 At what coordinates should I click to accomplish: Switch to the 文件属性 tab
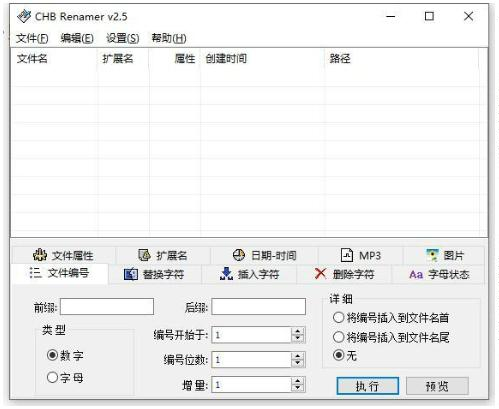[63, 255]
